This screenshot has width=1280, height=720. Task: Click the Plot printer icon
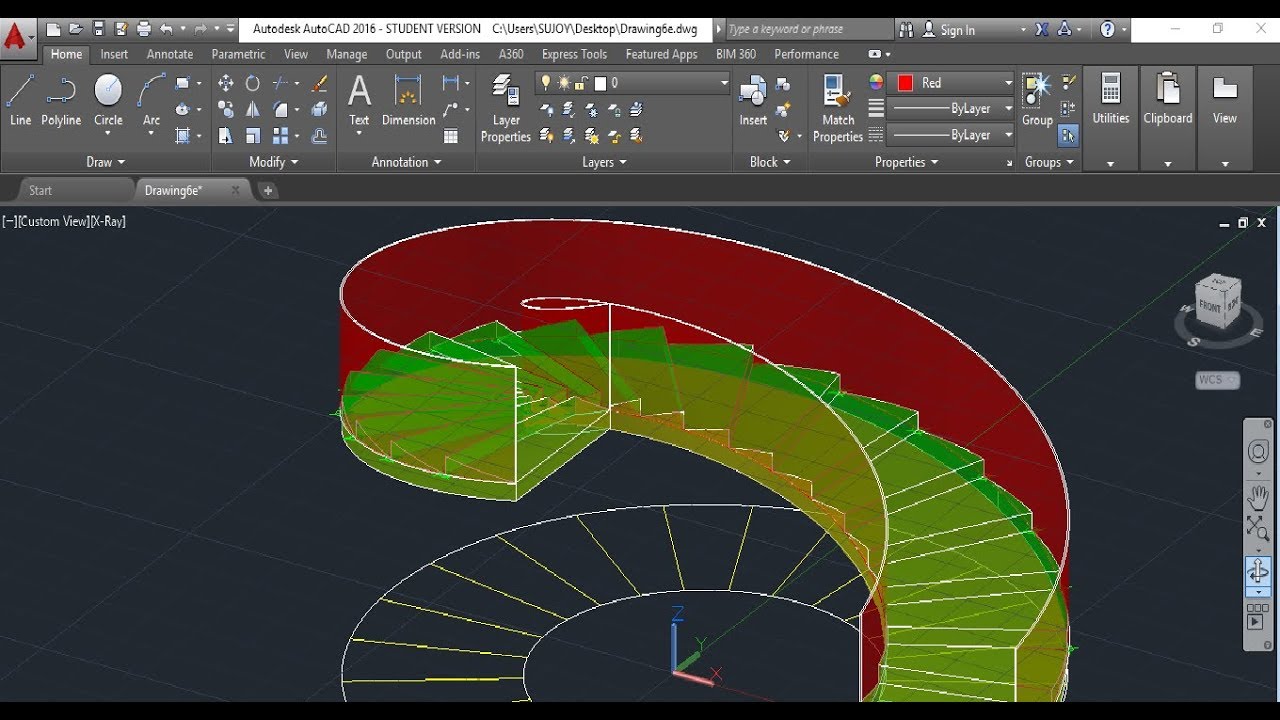(x=144, y=29)
